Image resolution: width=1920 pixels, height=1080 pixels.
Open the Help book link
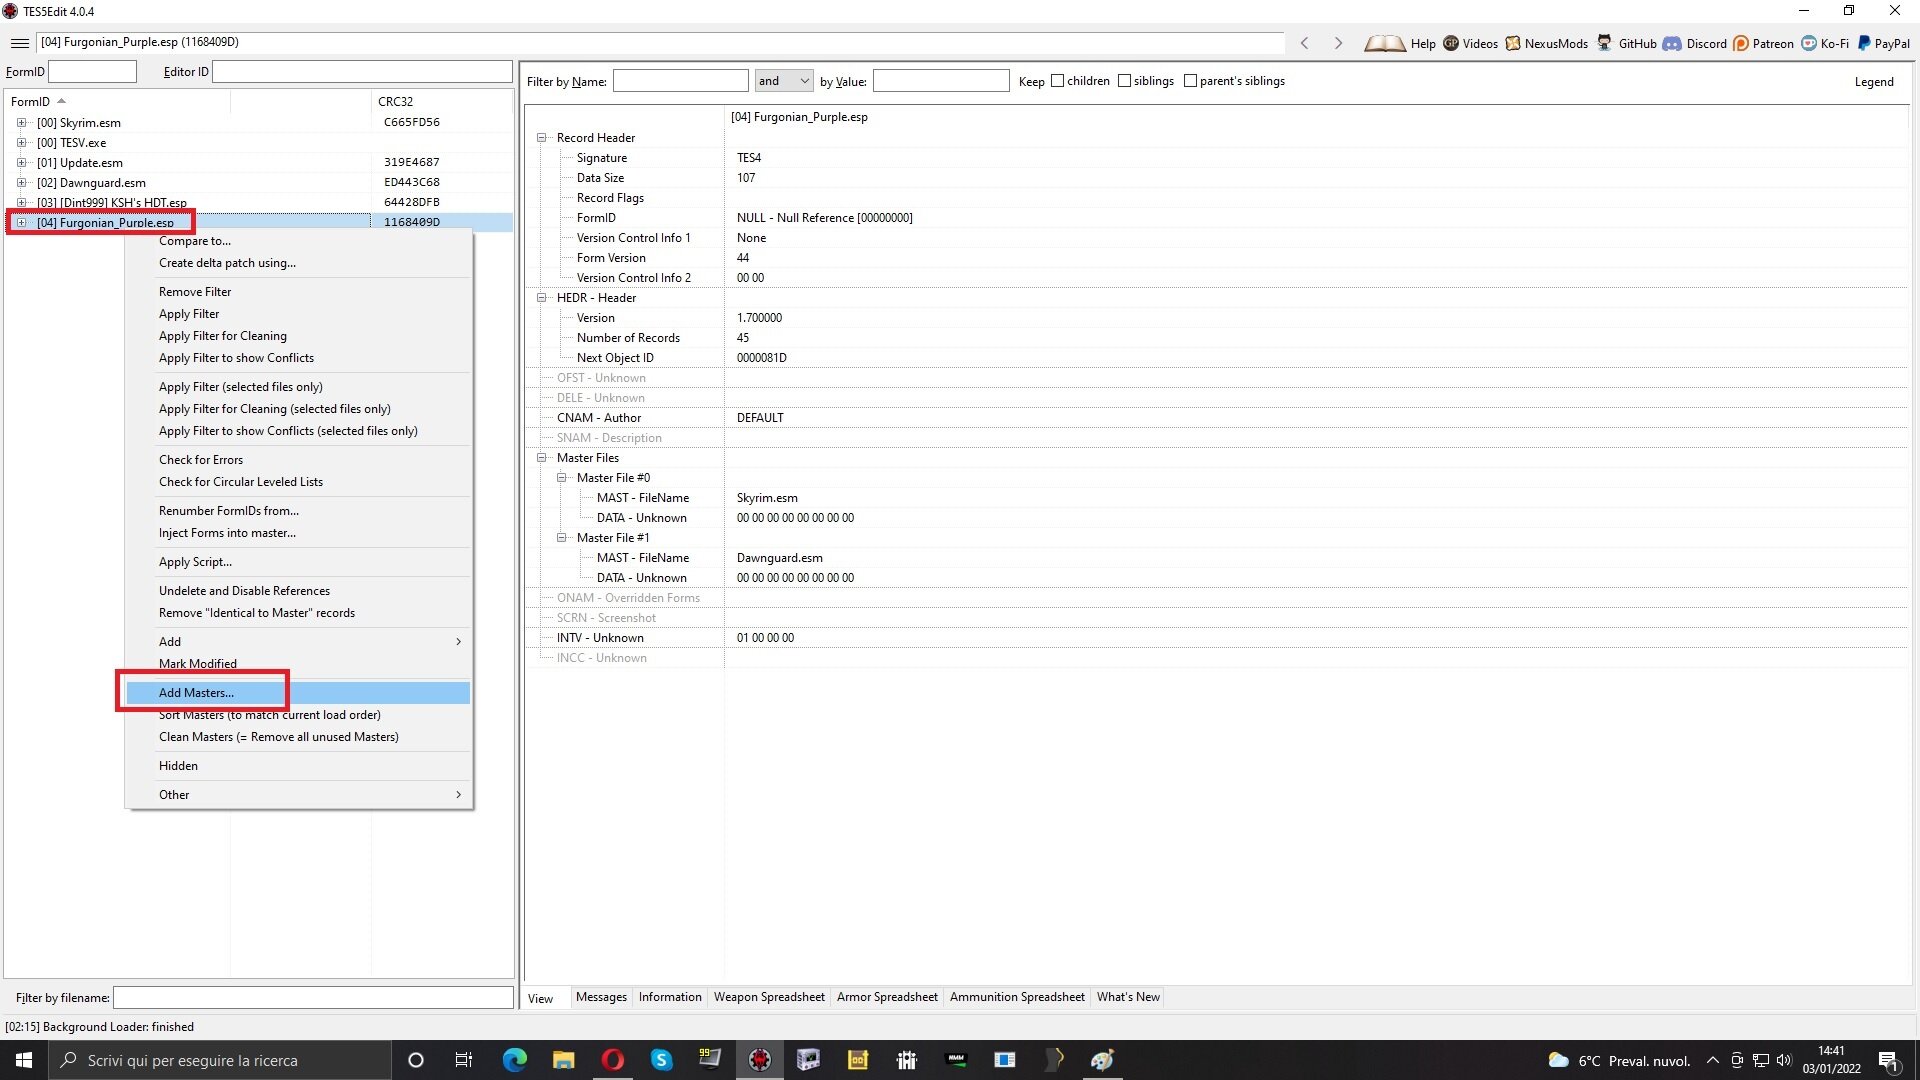pos(1400,43)
